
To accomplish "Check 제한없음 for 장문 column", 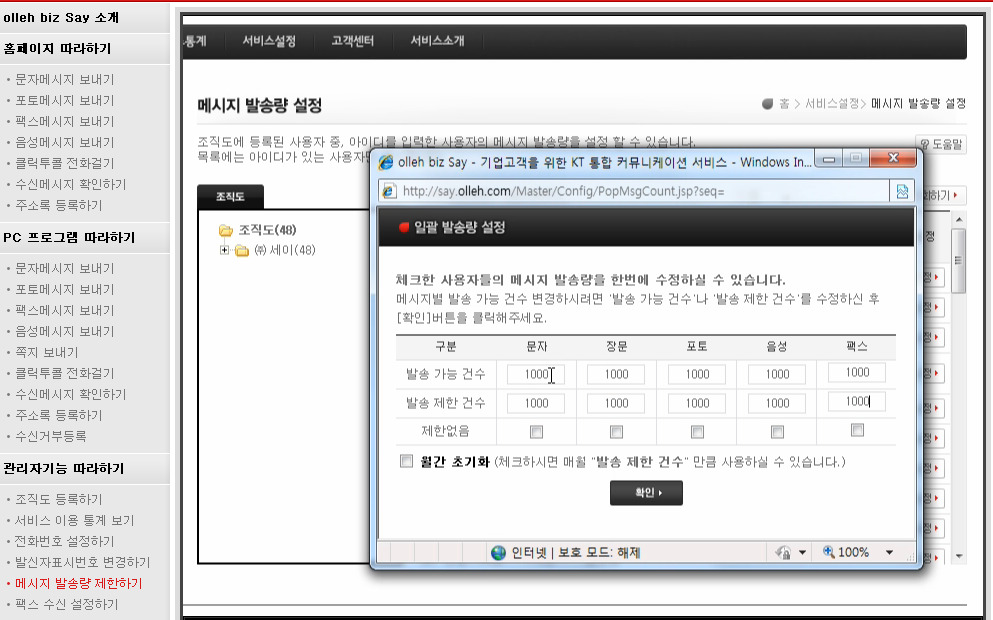I will pyautogui.click(x=616, y=432).
